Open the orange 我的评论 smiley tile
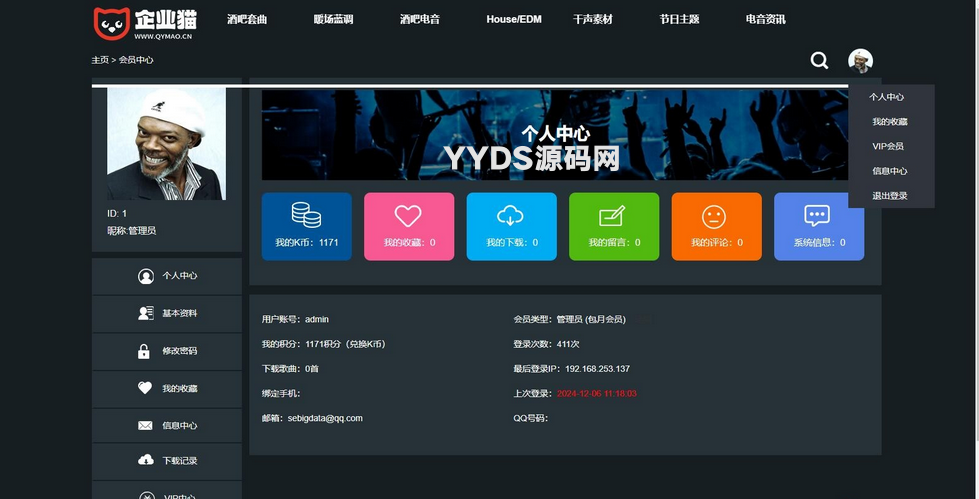Screen dimensions: 979x499 click(716, 226)
